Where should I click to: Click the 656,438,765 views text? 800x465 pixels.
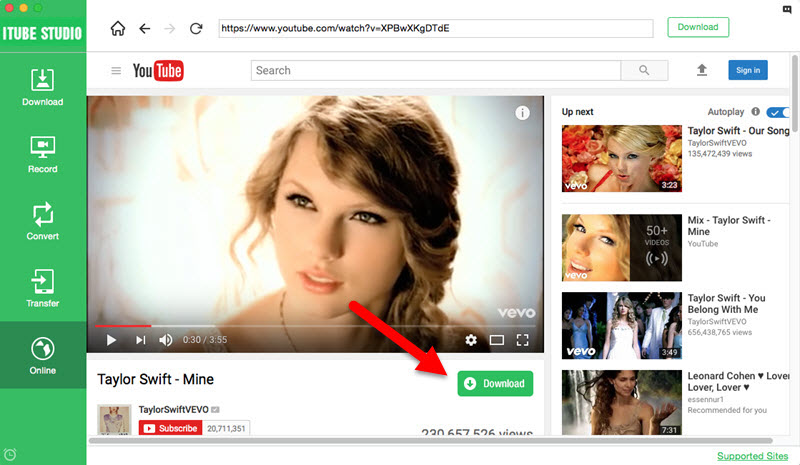719,332
